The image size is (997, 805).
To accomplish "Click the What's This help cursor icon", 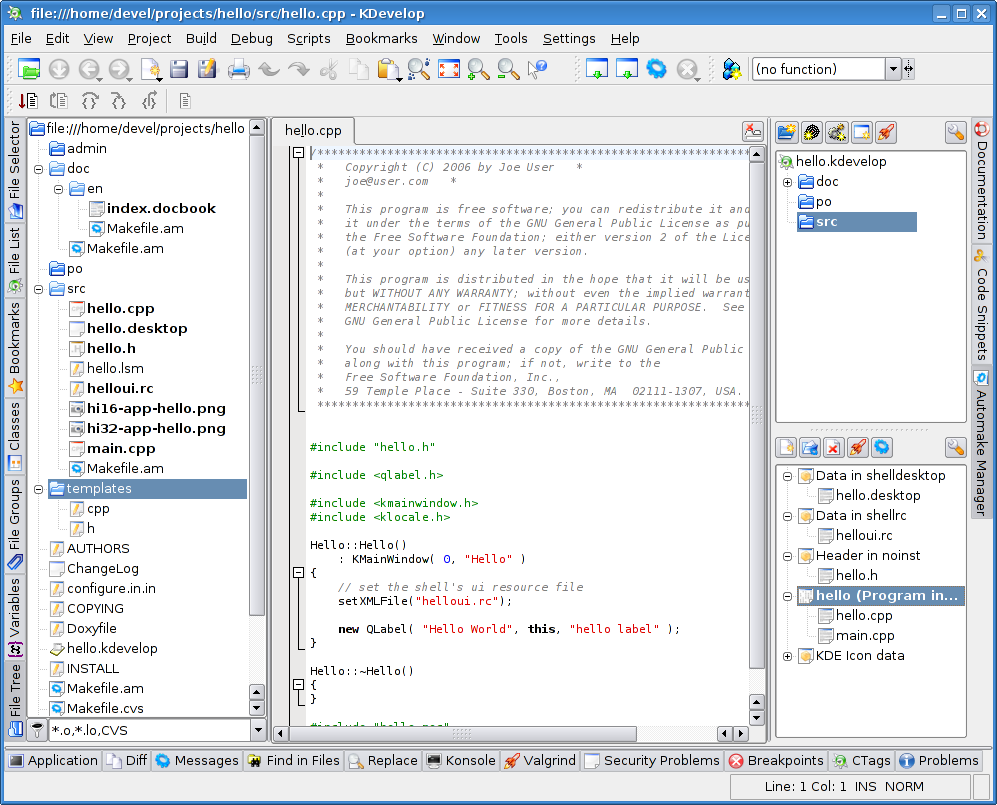I will pos(537,69).
